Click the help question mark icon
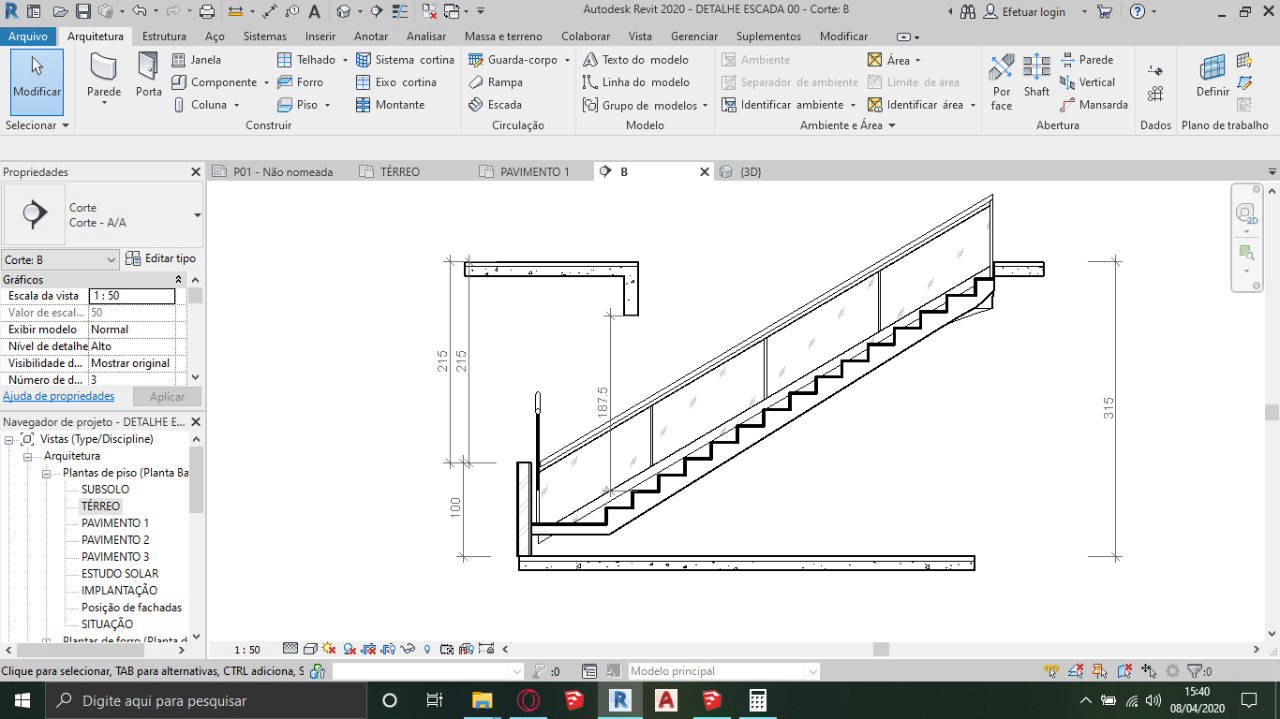Viewport: 1280px width, 719px height. (1137, 12)
